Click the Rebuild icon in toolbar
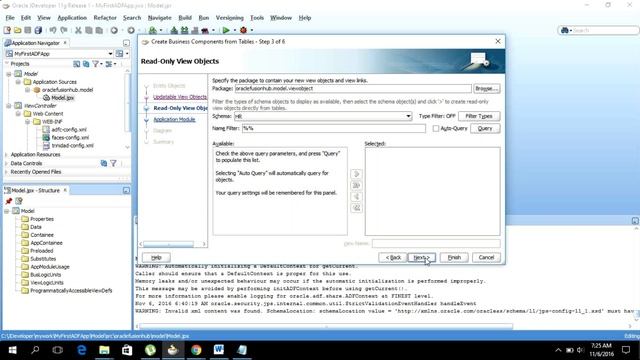The image size is (640, 360). (184, 30)
